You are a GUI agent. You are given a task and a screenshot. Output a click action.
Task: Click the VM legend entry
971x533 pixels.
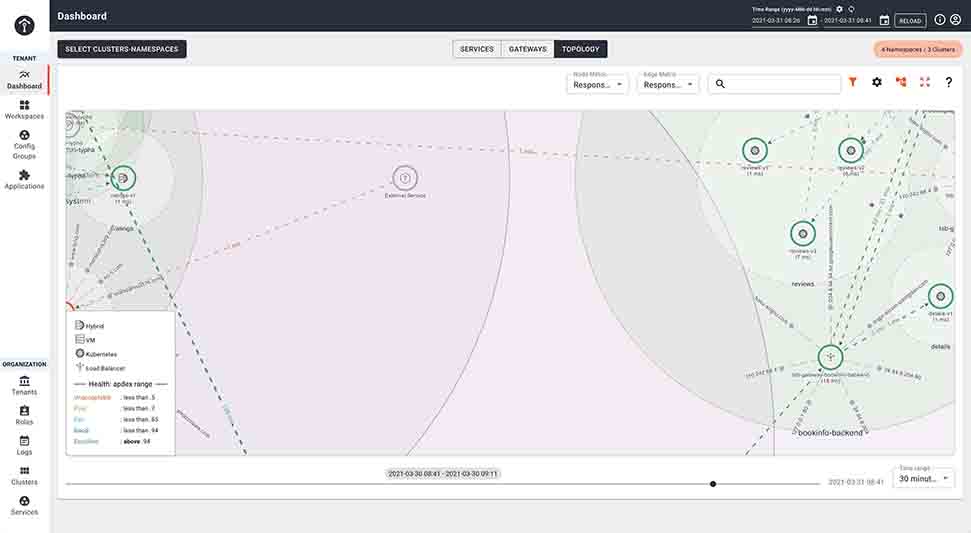click(85, 340)
